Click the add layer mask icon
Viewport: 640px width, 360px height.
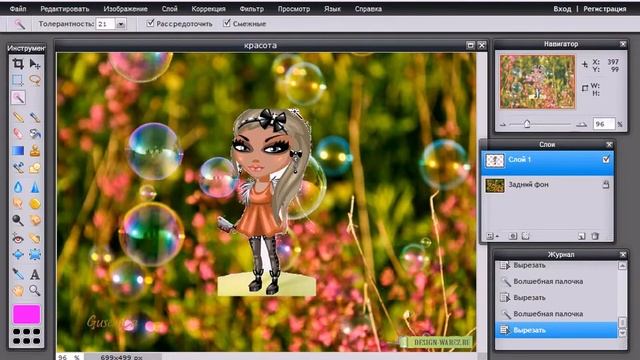[x=513, y=236]
